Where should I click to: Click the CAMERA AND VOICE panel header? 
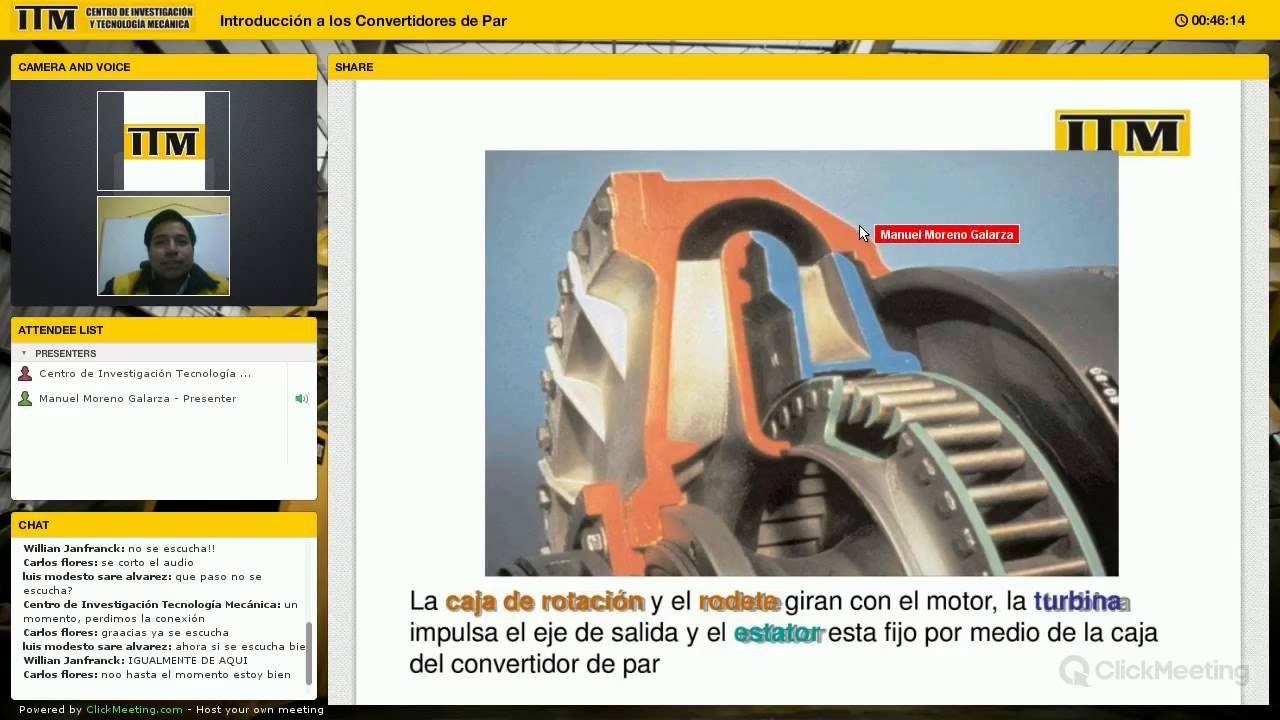click(x=164, y=67)
